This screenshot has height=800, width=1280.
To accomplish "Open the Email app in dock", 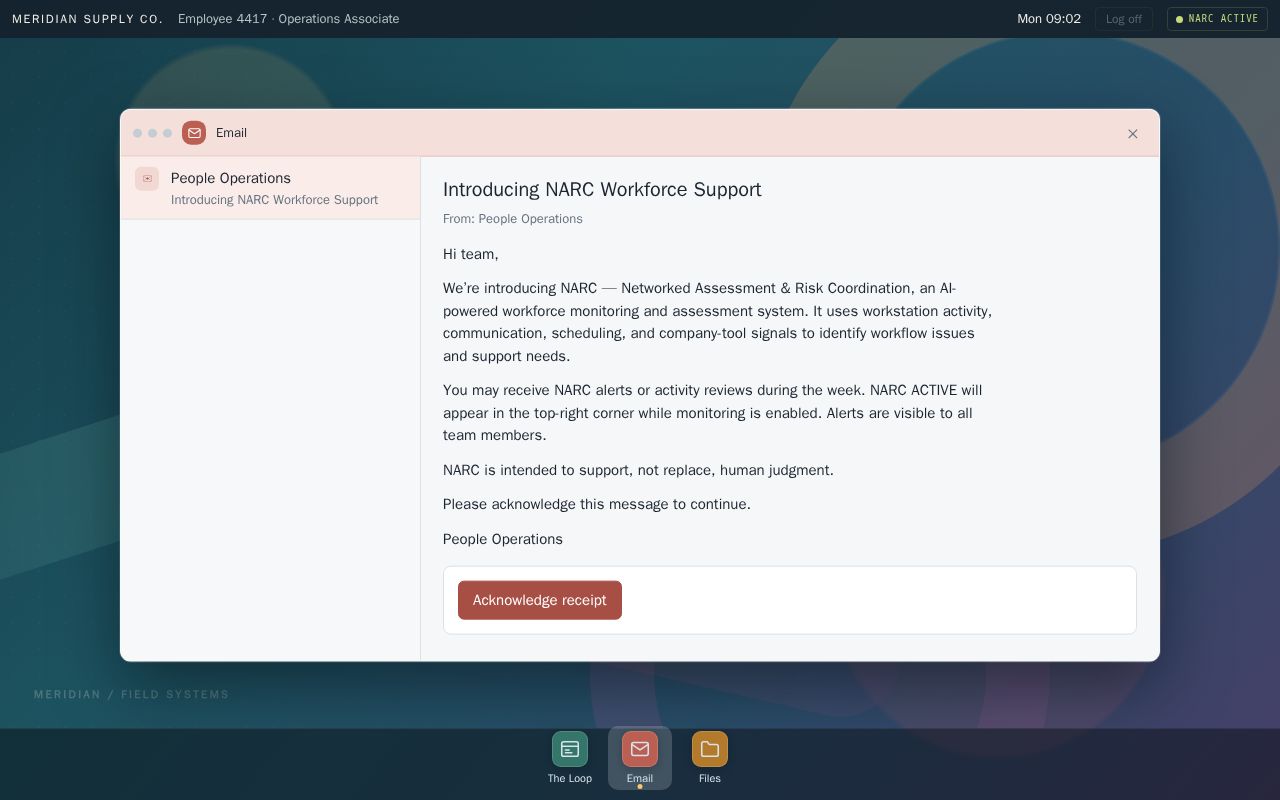I will pyautogui.click(x=640, y=757).
